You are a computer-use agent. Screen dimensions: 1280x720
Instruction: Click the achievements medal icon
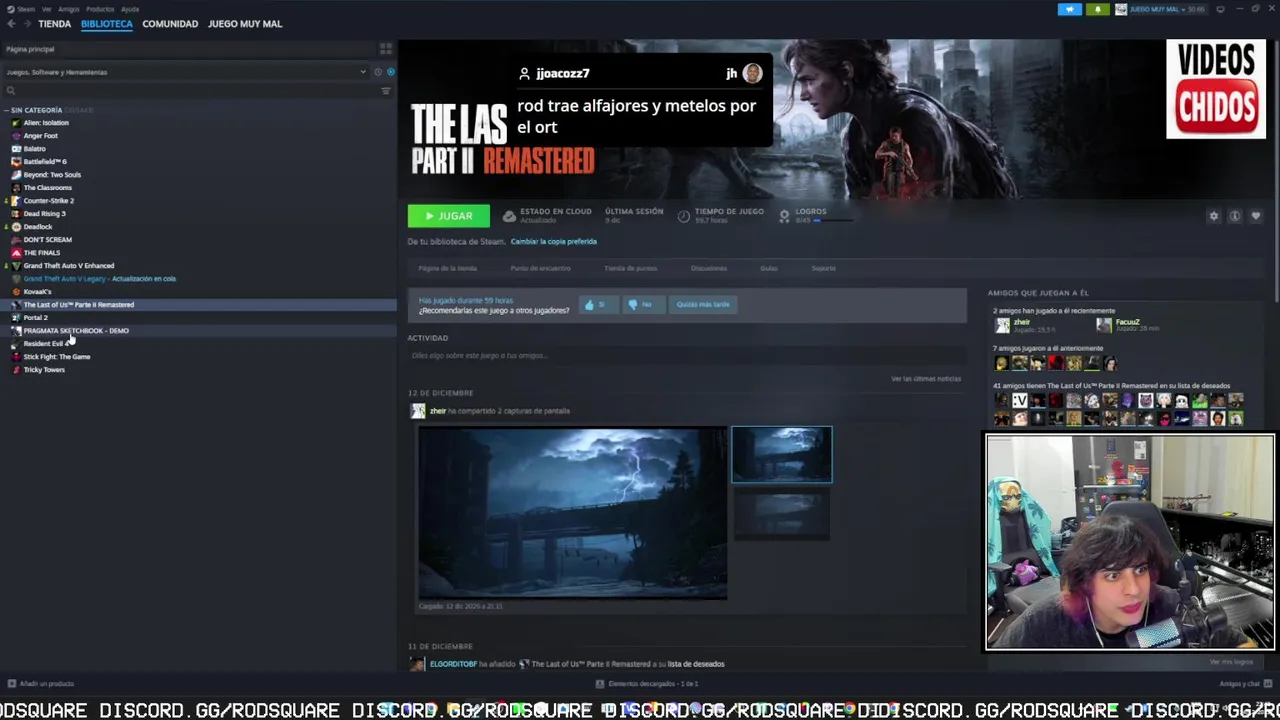tap(785, 216)
